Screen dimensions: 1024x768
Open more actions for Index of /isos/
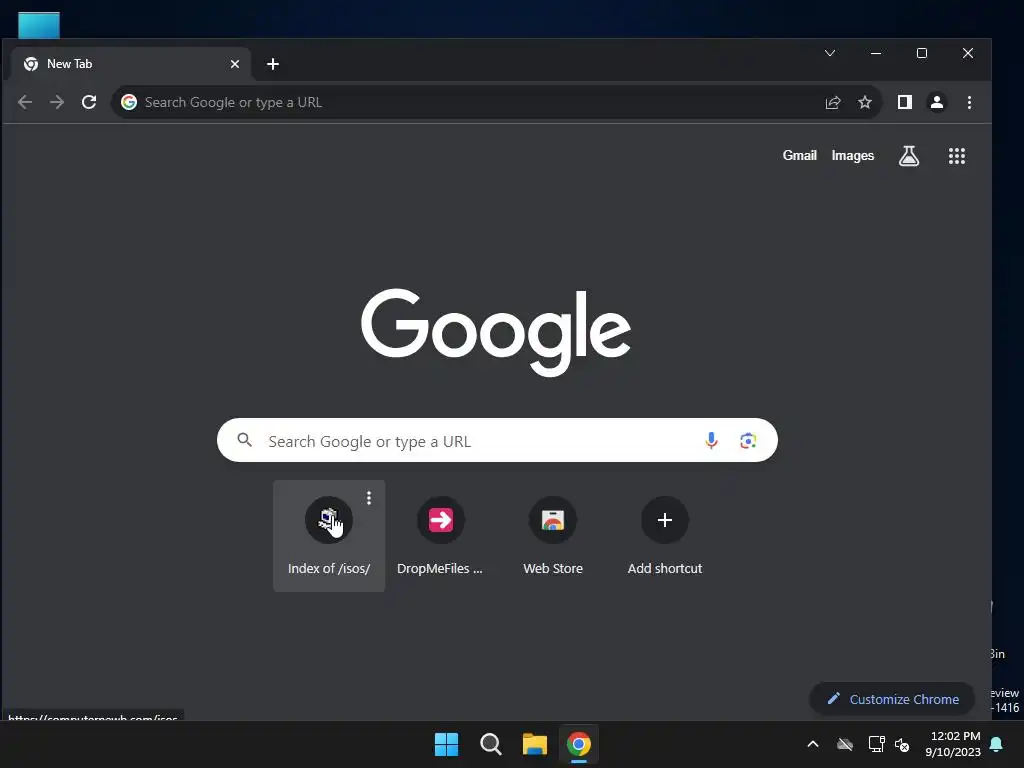(369, 498)
